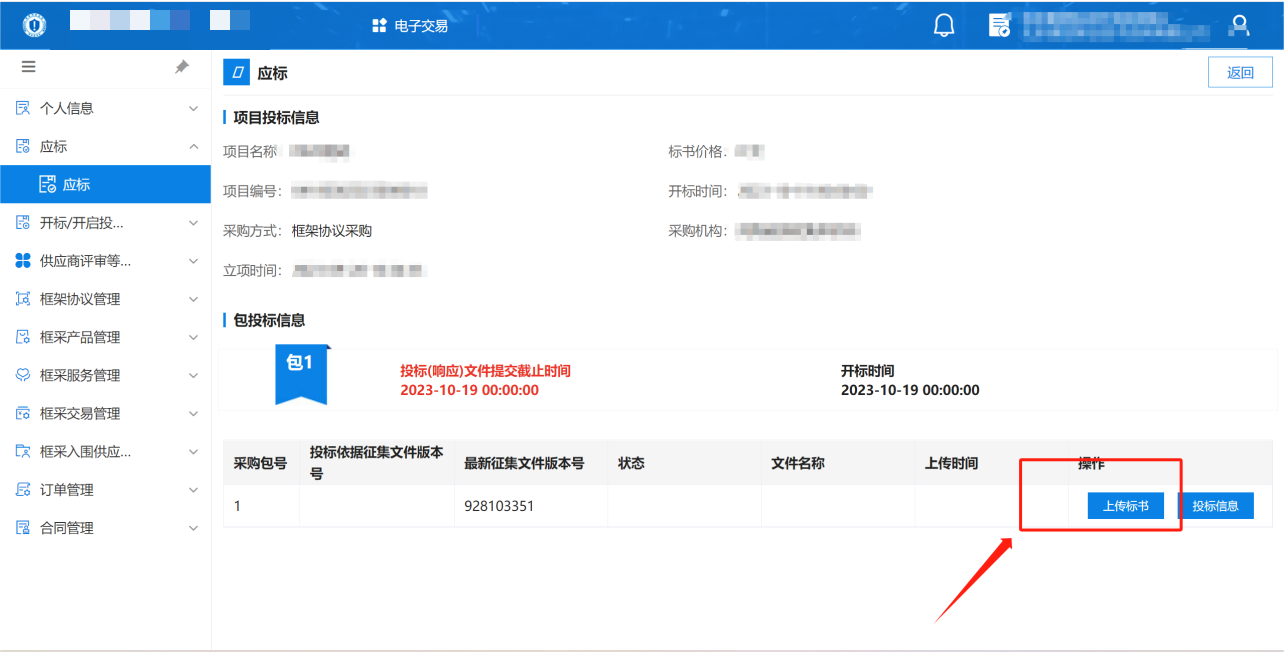Open the 合同管理 menu label
This screenshot has height=652, width=1284.
(67, 528)
